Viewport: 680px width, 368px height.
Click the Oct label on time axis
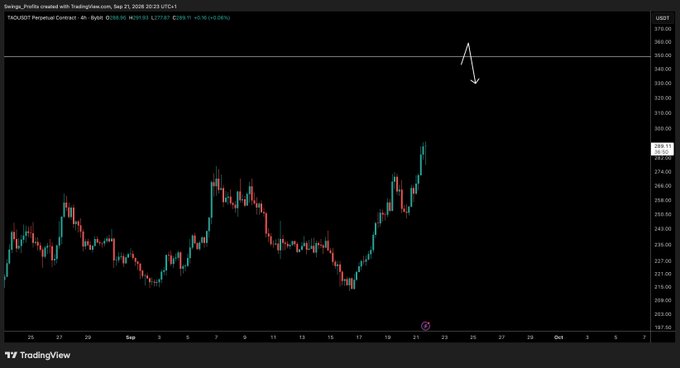click(559, 337)
